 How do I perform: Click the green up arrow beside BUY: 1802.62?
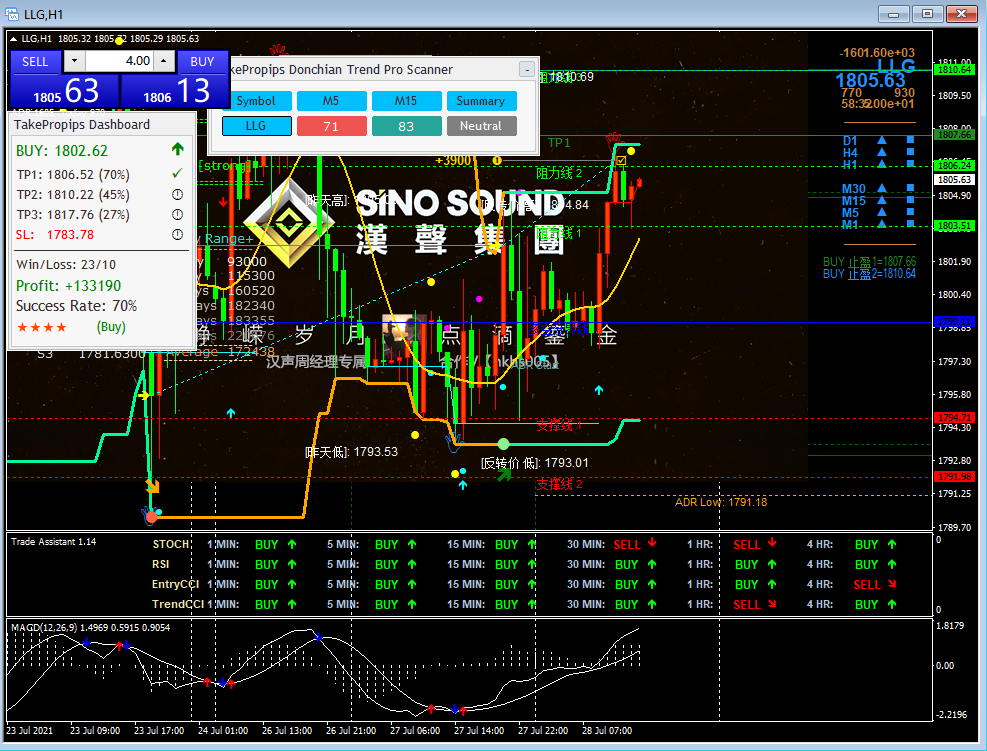coord(178,149)
